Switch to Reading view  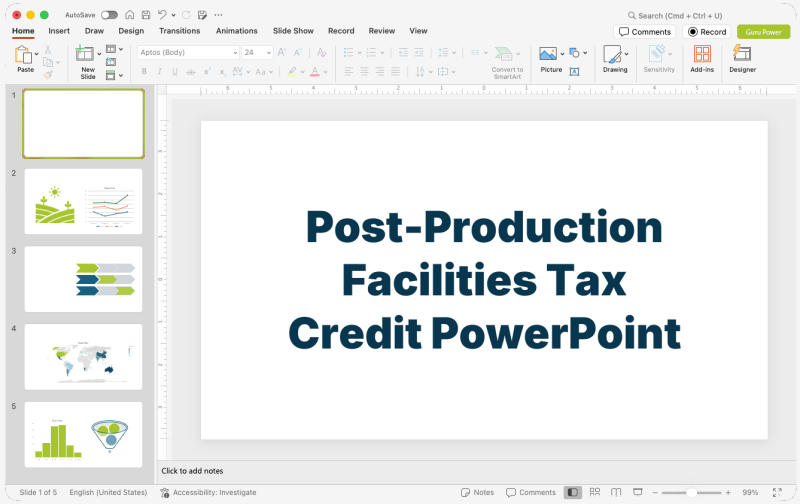pos(616,492)
